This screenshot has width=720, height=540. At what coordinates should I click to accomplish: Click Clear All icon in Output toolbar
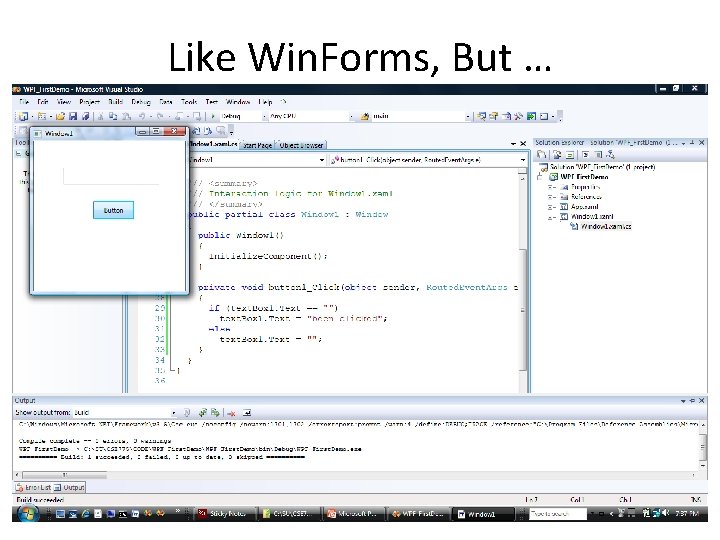(x=232, y=413)
